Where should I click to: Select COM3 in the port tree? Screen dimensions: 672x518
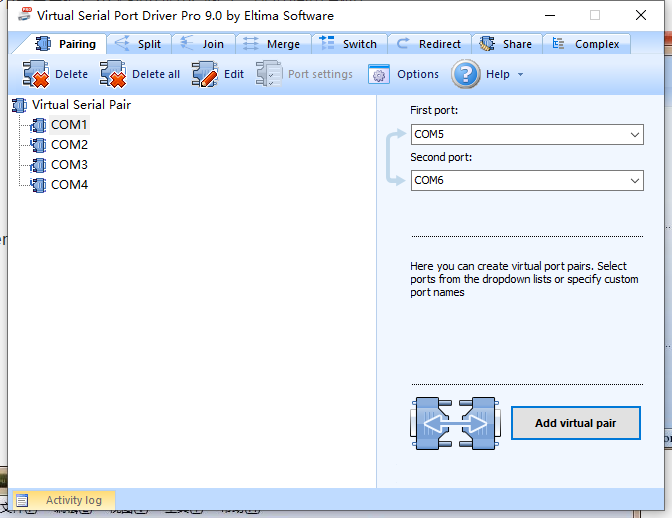point(69,165)
